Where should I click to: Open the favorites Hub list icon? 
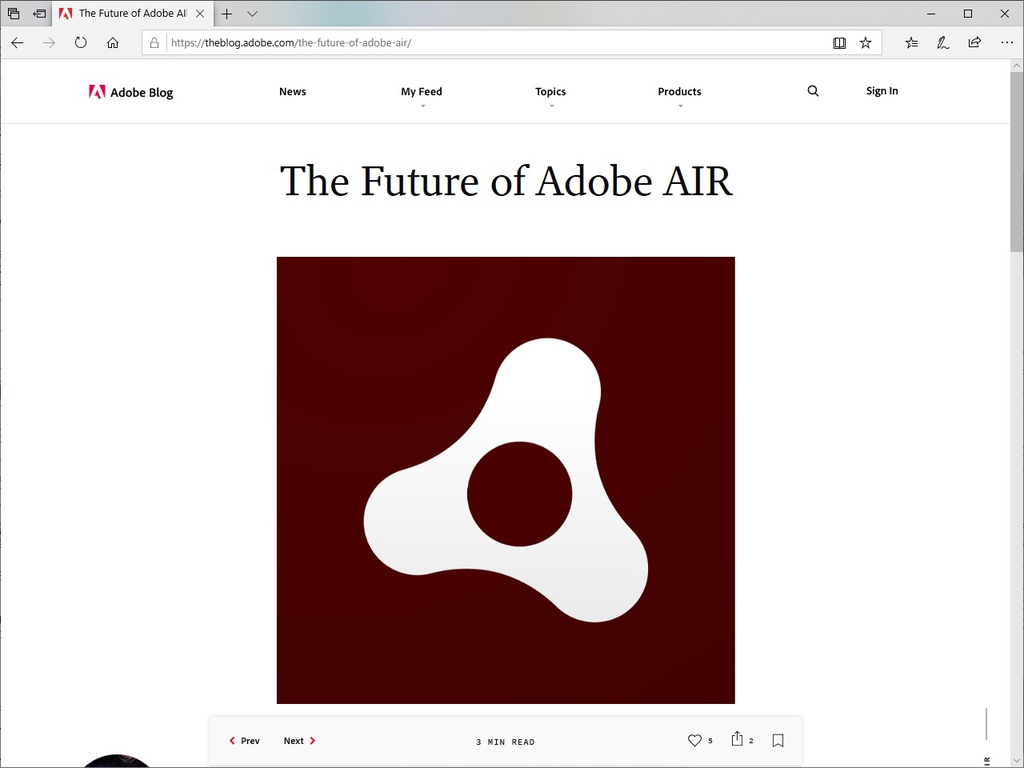pos(910,43)
